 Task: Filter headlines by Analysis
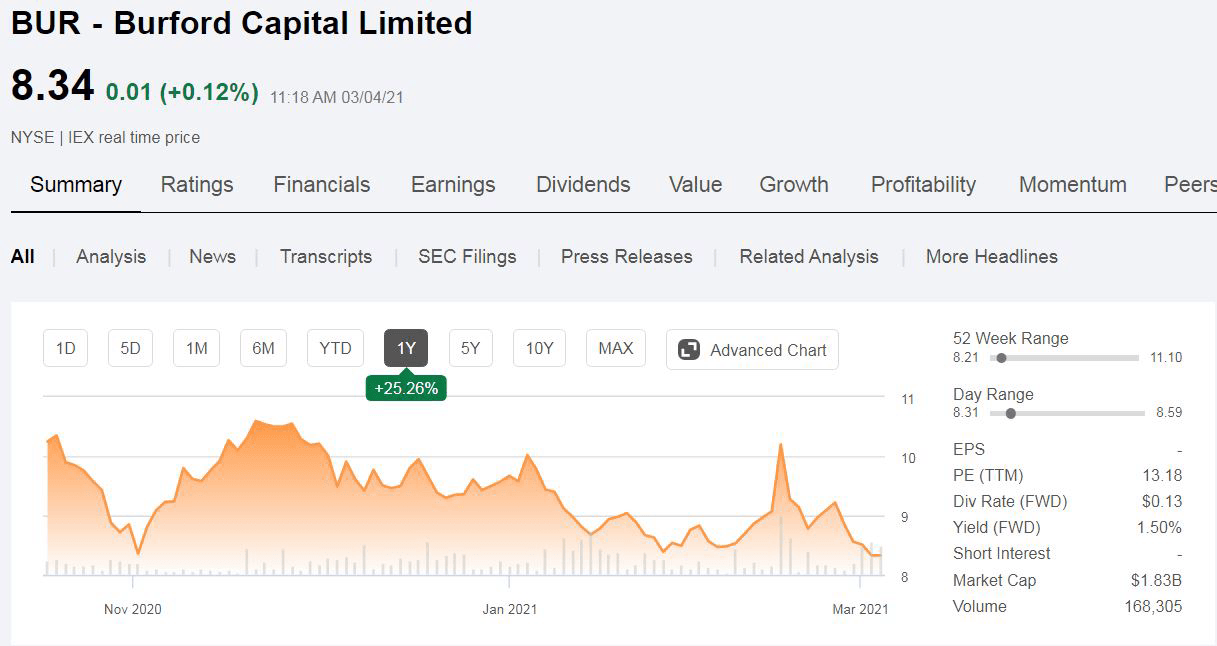click(111, 257)
